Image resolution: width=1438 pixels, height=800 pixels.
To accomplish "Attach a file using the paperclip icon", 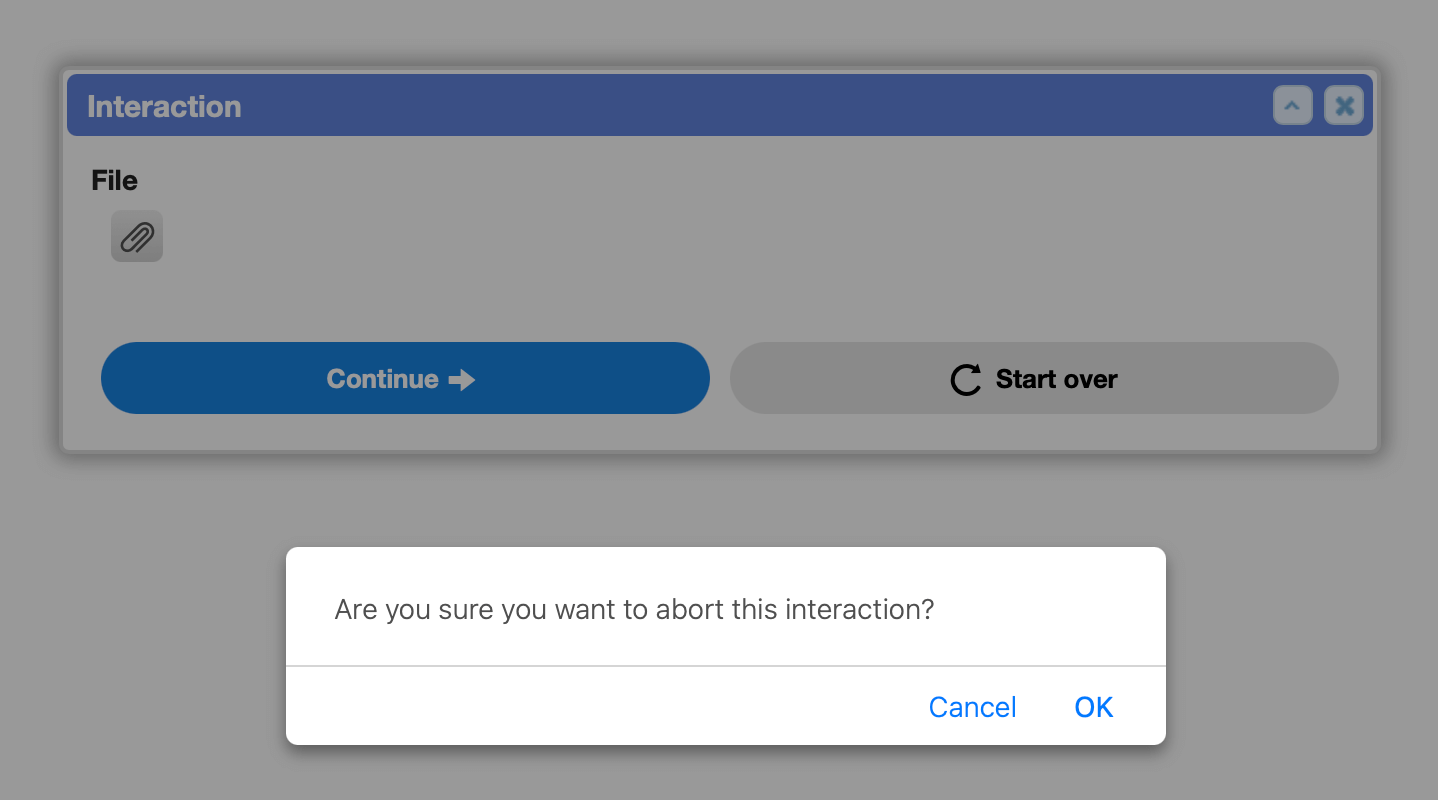I will [137, 237].
